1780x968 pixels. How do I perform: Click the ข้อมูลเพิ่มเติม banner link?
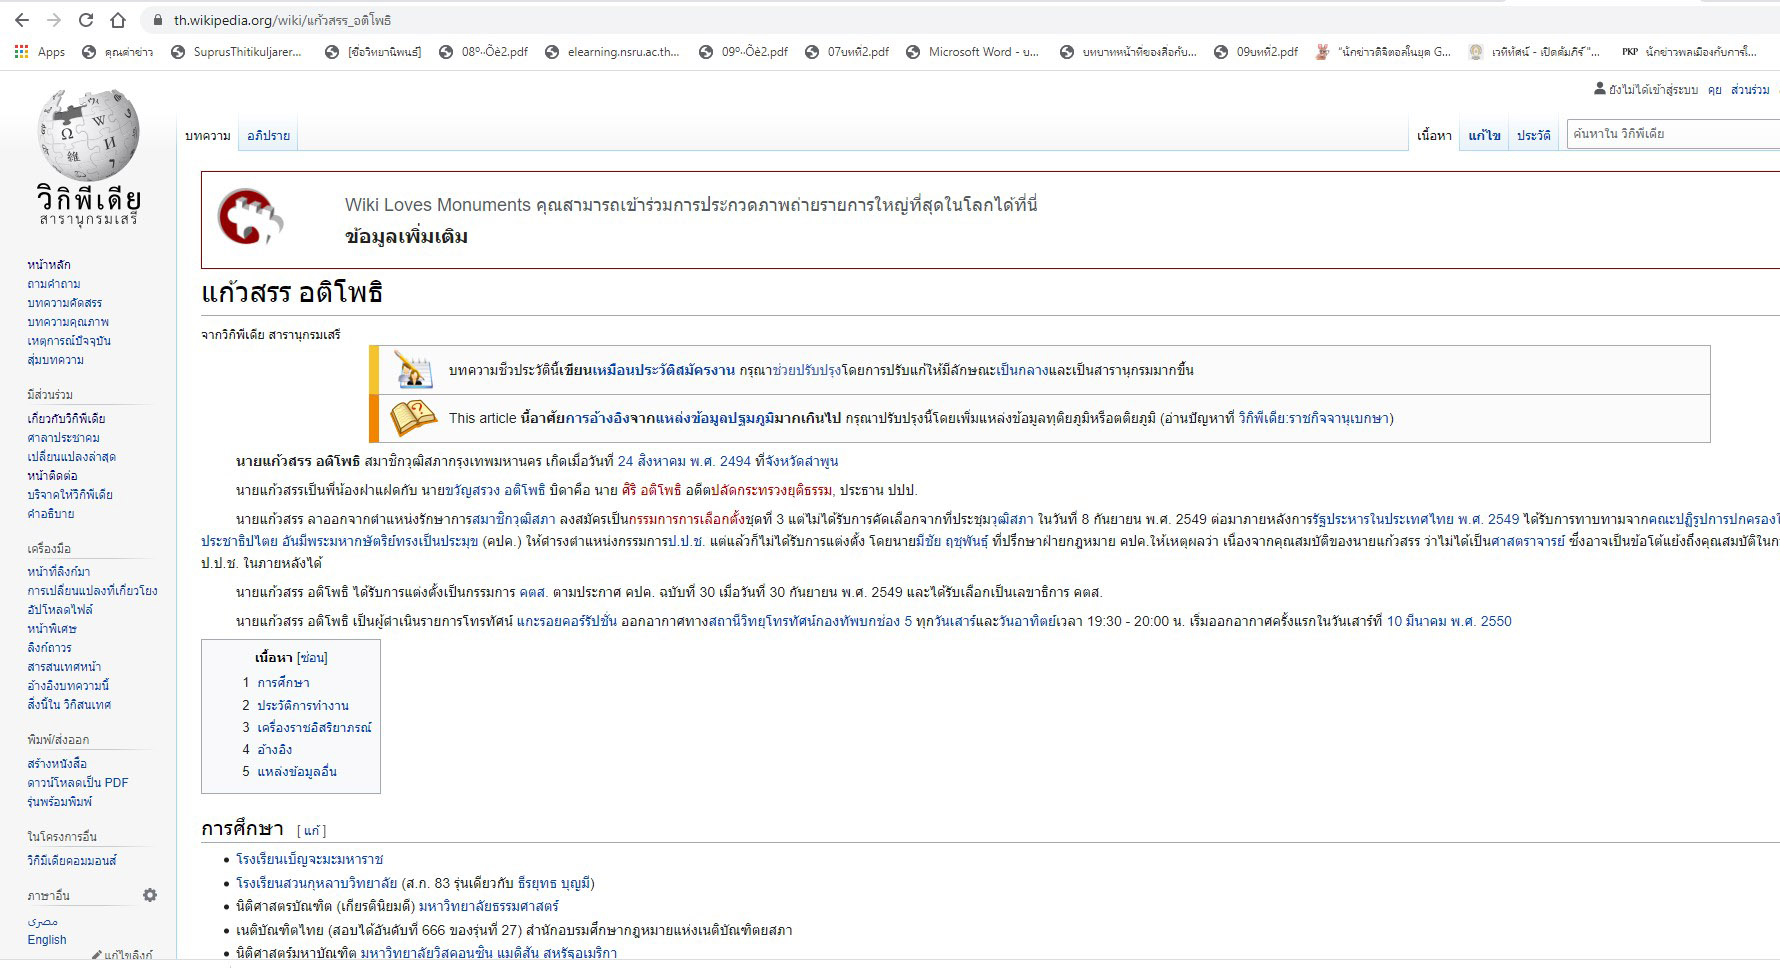(406, 237)
